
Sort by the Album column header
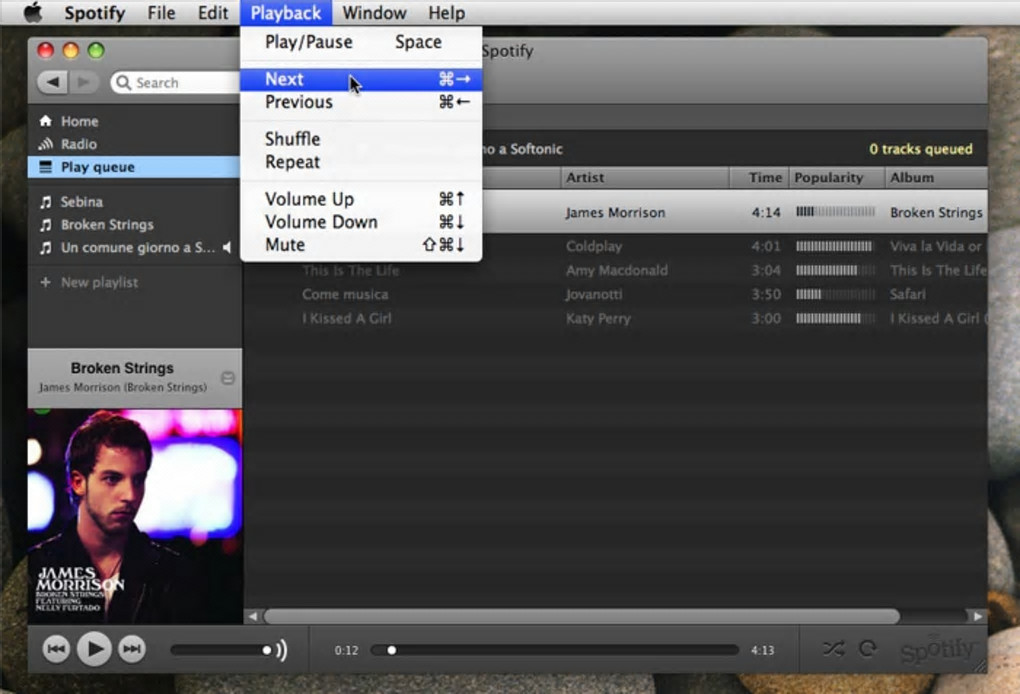click(936, 178)
